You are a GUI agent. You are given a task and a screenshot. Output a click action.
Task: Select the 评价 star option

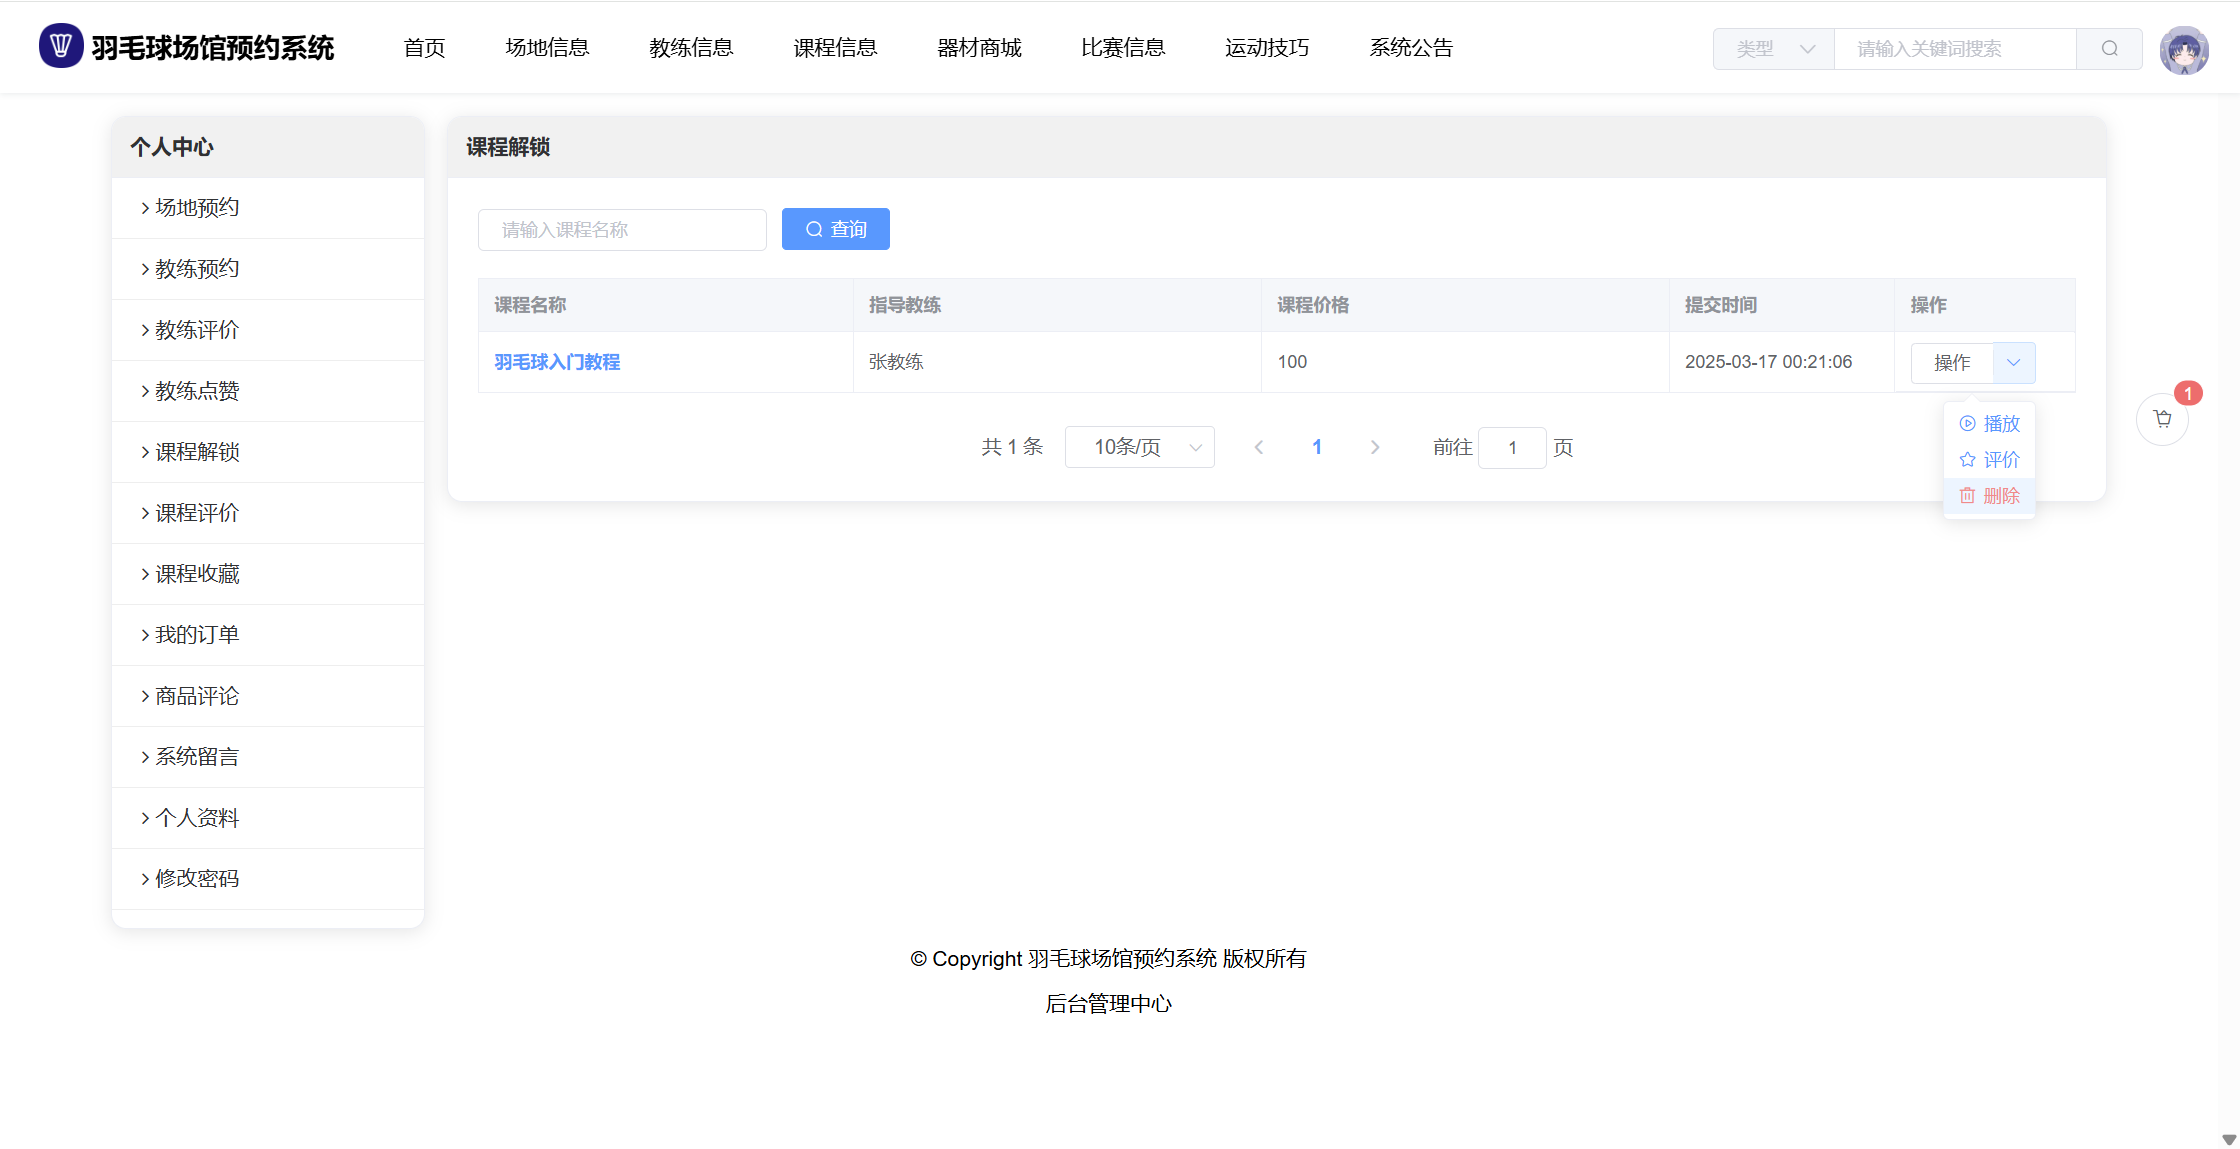tap(1990, 460)
